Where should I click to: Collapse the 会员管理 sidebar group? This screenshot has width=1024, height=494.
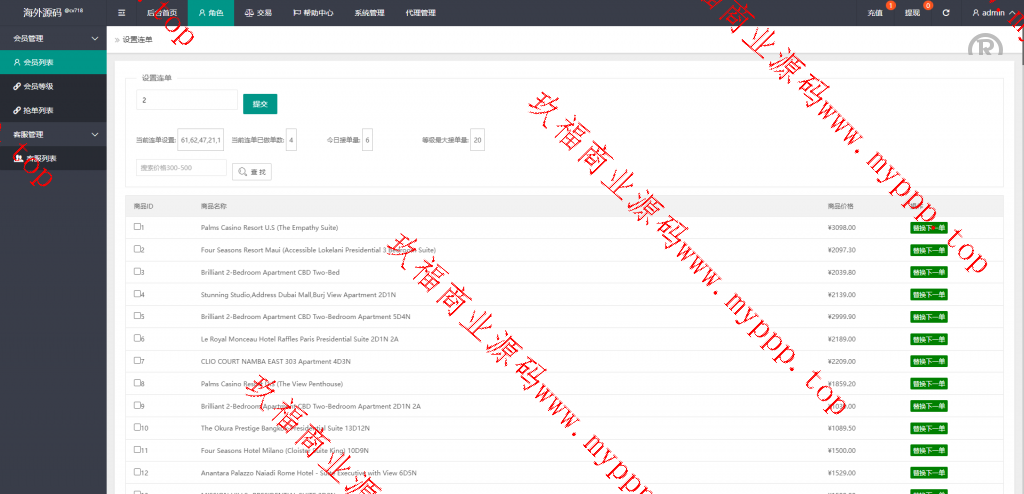coord(94,38)
